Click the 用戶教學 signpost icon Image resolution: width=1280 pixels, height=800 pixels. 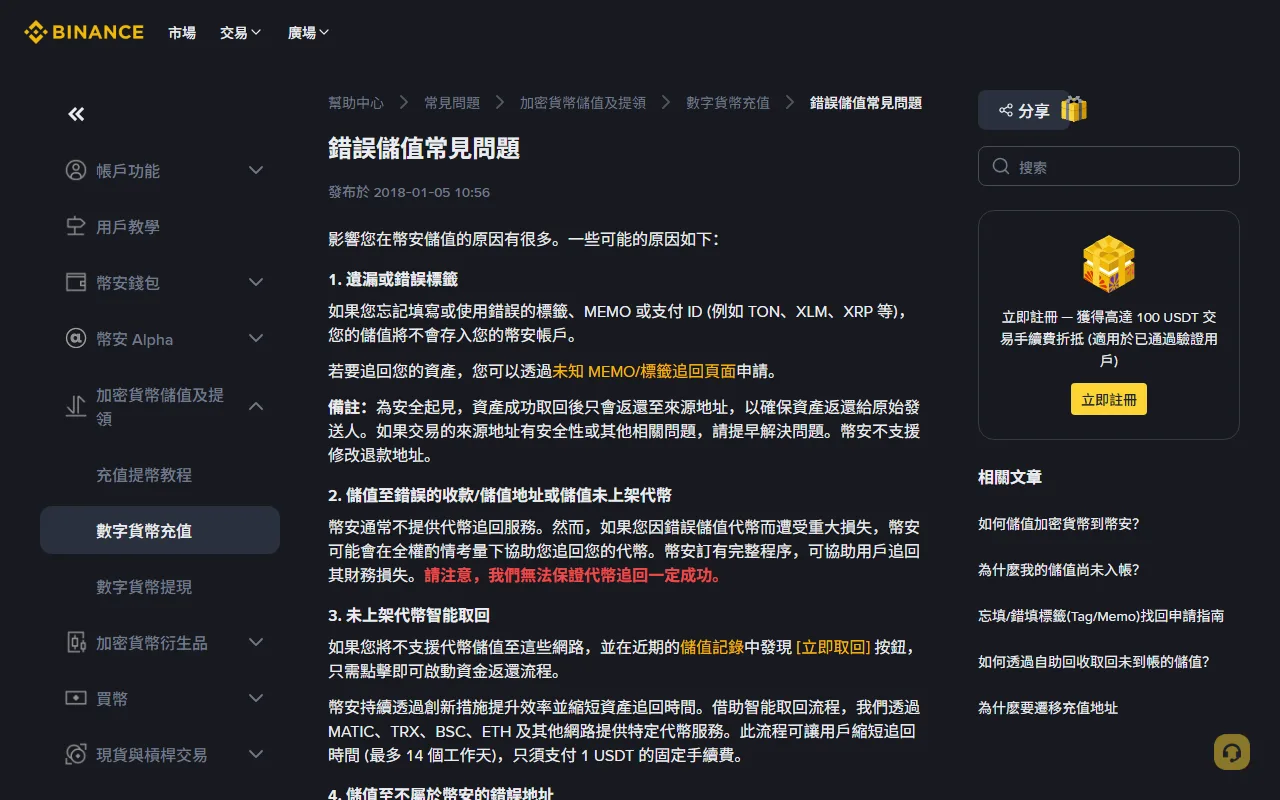(x=75, y=226)
